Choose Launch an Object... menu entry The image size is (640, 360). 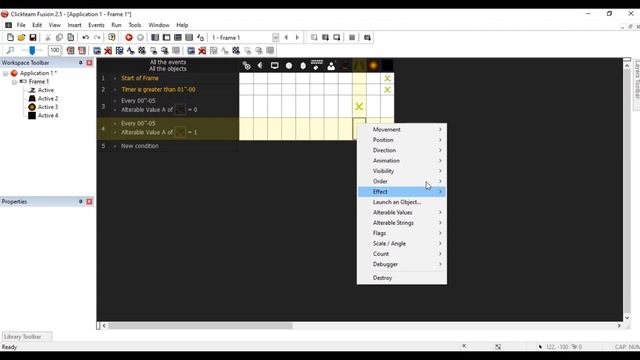point(402,202)
